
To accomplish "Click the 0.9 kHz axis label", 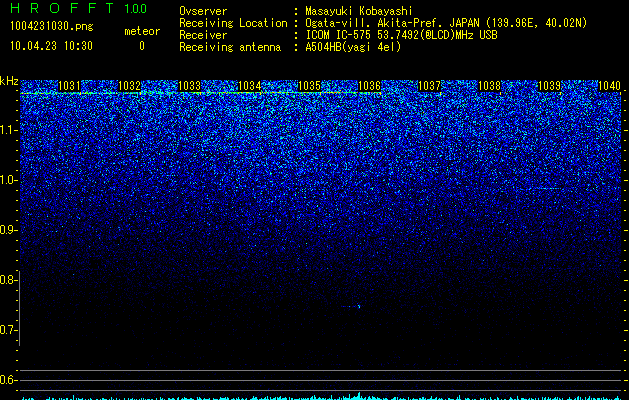I will (8, 230).
